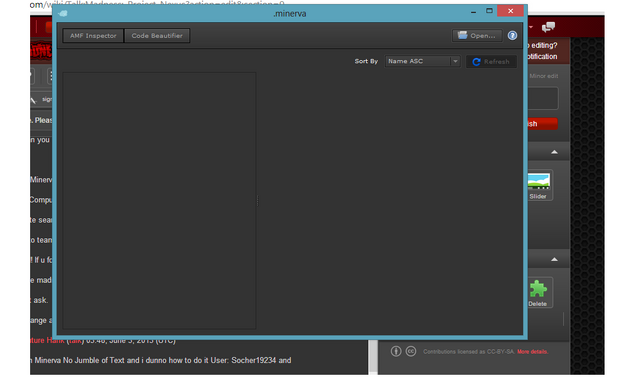Click the Refresh button
This screenshot has width=640, height=386.
(x=491, y=62)
